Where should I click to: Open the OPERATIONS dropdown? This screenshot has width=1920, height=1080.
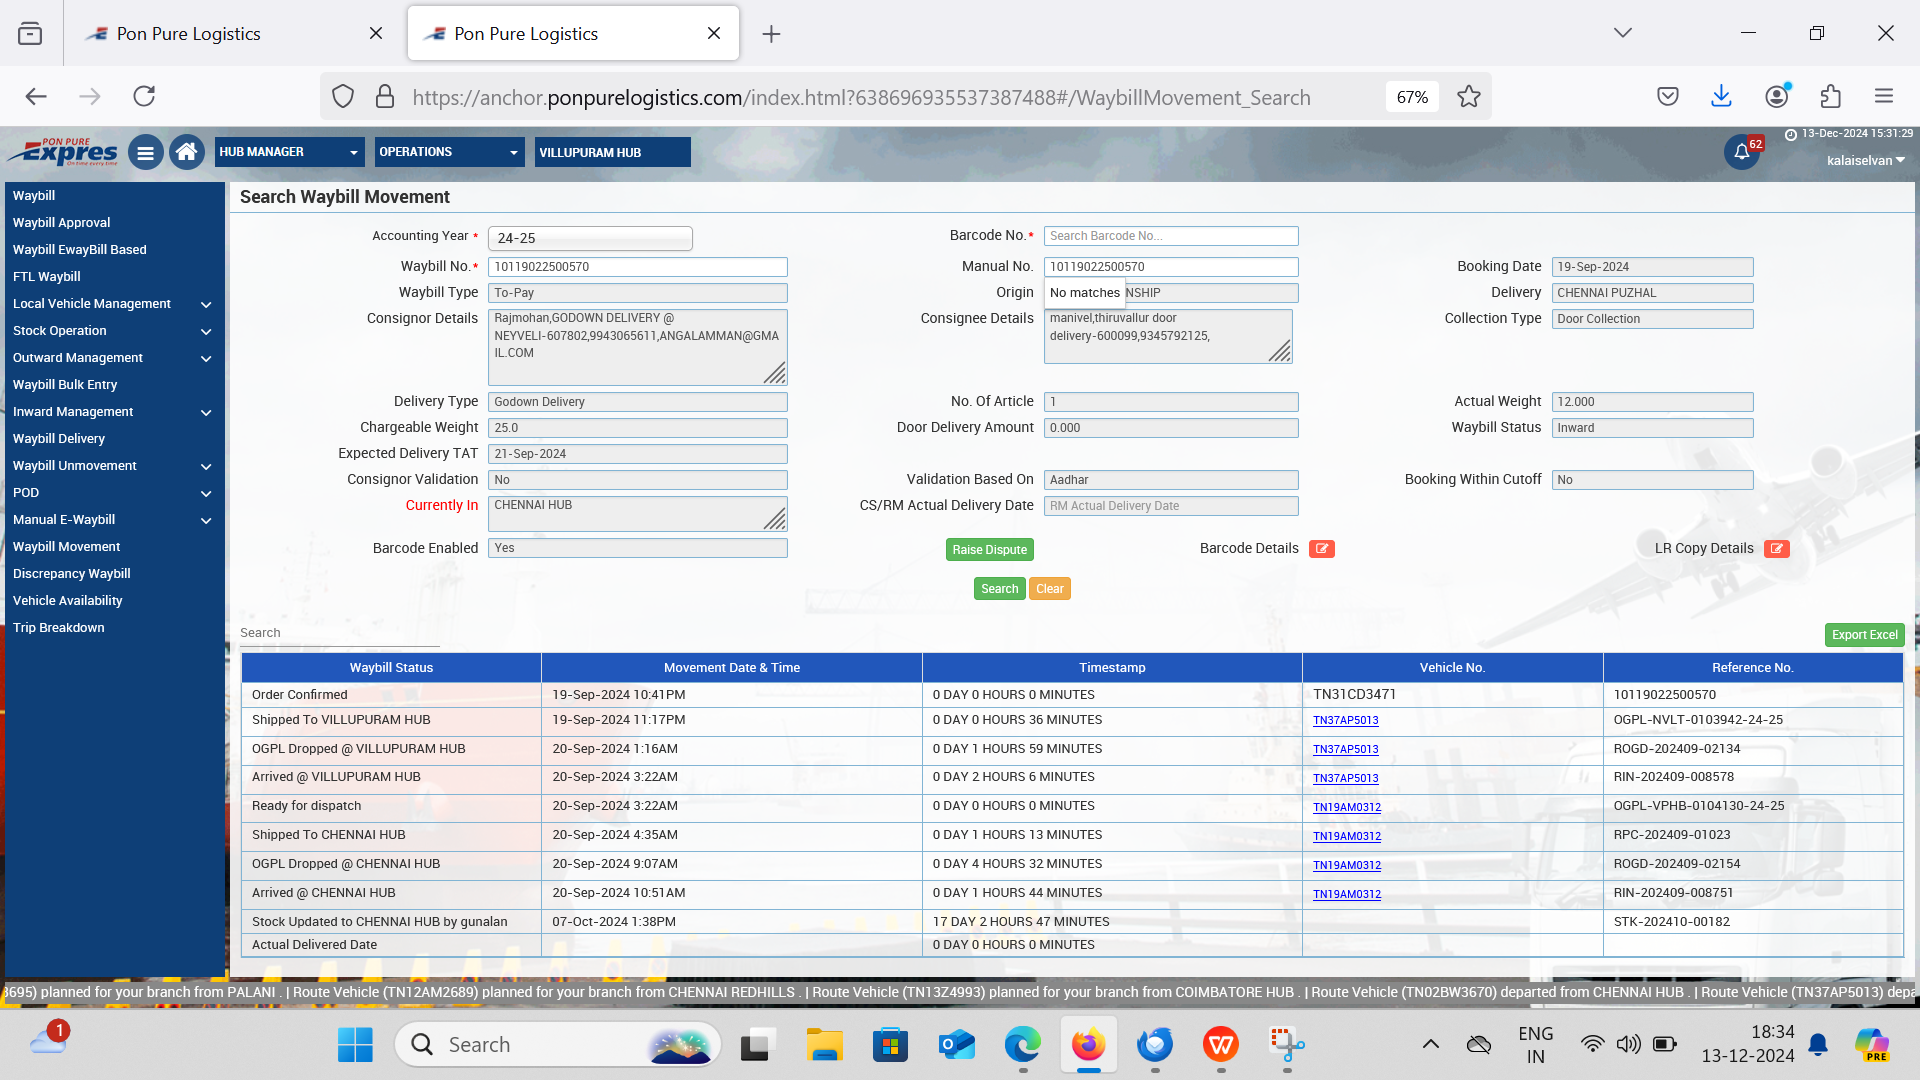448,152
